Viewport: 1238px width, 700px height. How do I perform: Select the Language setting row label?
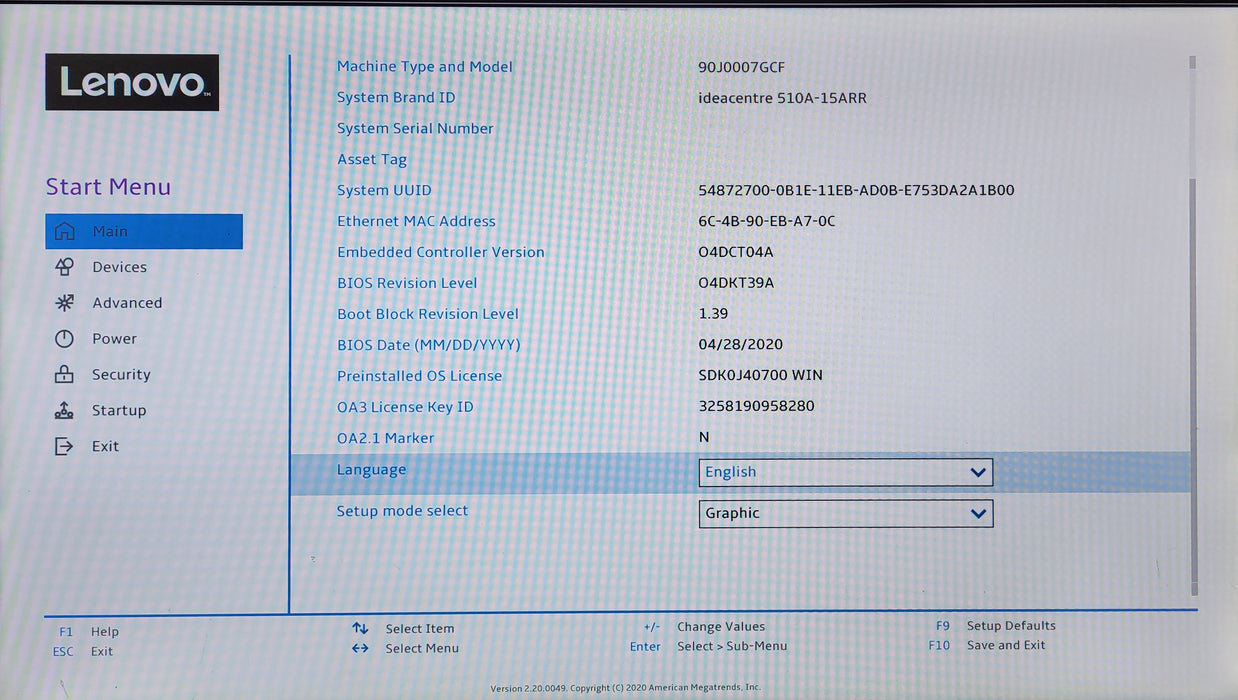[x=372, y=470]
